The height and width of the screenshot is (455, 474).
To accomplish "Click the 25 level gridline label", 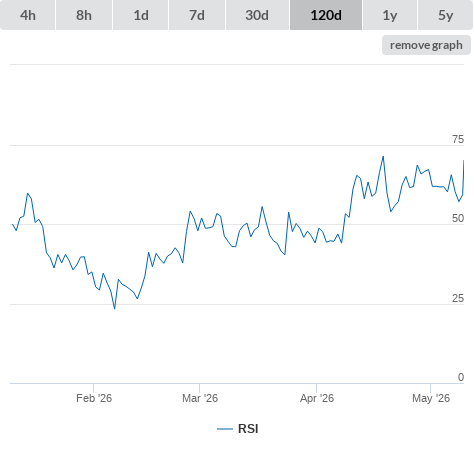I will click(458, 298).
